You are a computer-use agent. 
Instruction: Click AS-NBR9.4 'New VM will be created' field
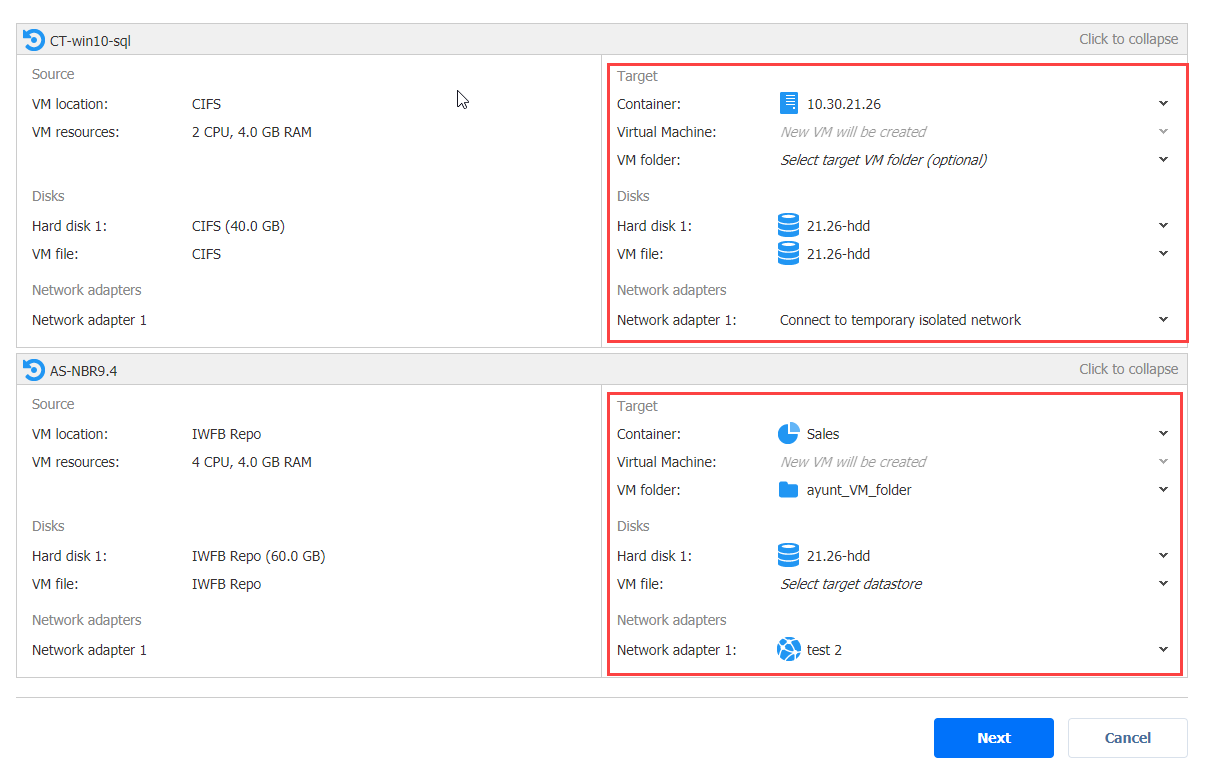point(853,462)
